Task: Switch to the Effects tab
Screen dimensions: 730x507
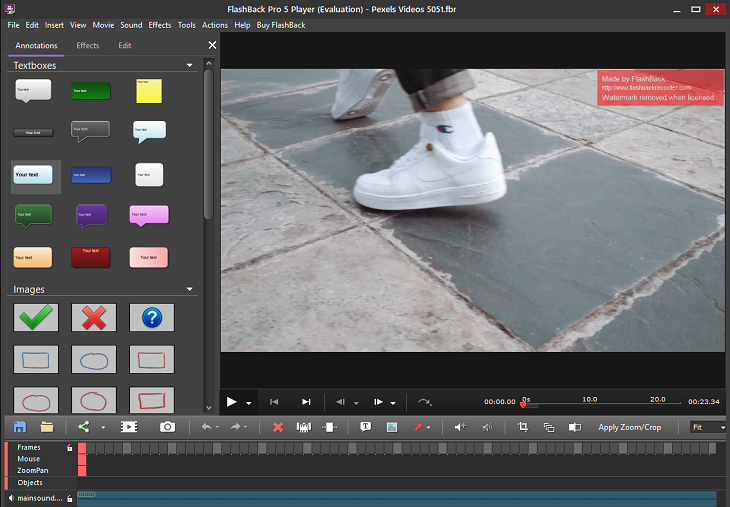Action: tap(88, 46)
